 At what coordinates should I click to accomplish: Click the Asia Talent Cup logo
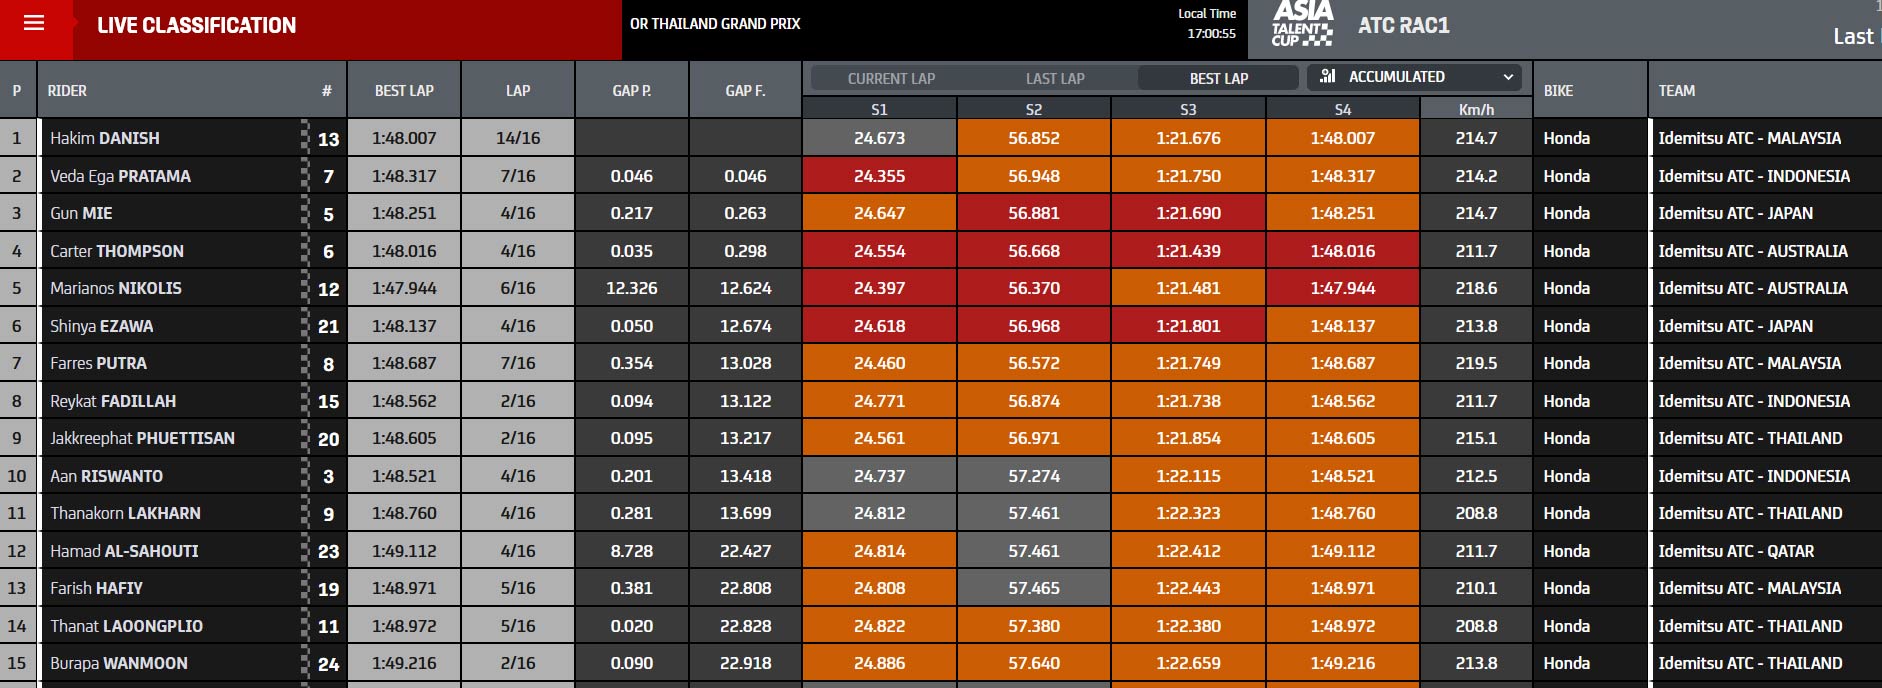pyautogui.click(x=1302, y=24)
